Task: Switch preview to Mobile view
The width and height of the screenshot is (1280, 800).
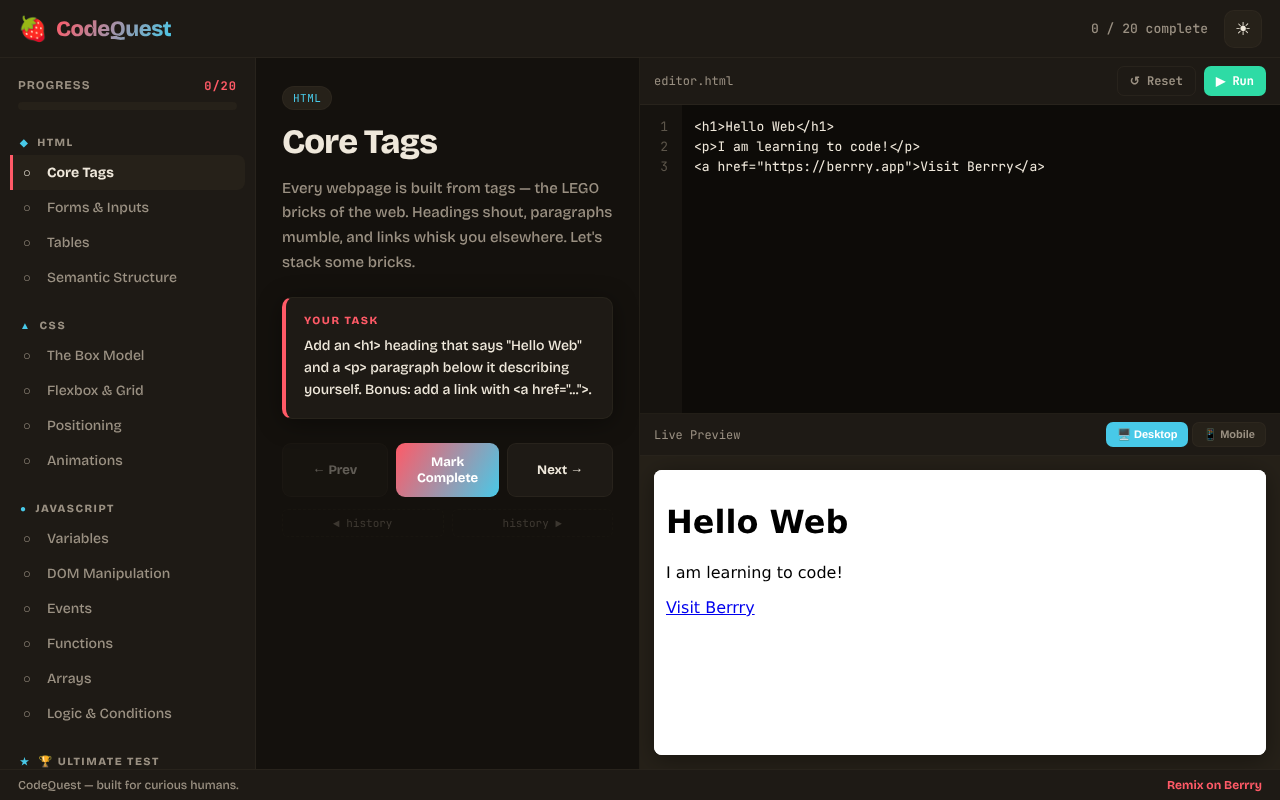Action: pyautogui.click(x=1229, y=434)
